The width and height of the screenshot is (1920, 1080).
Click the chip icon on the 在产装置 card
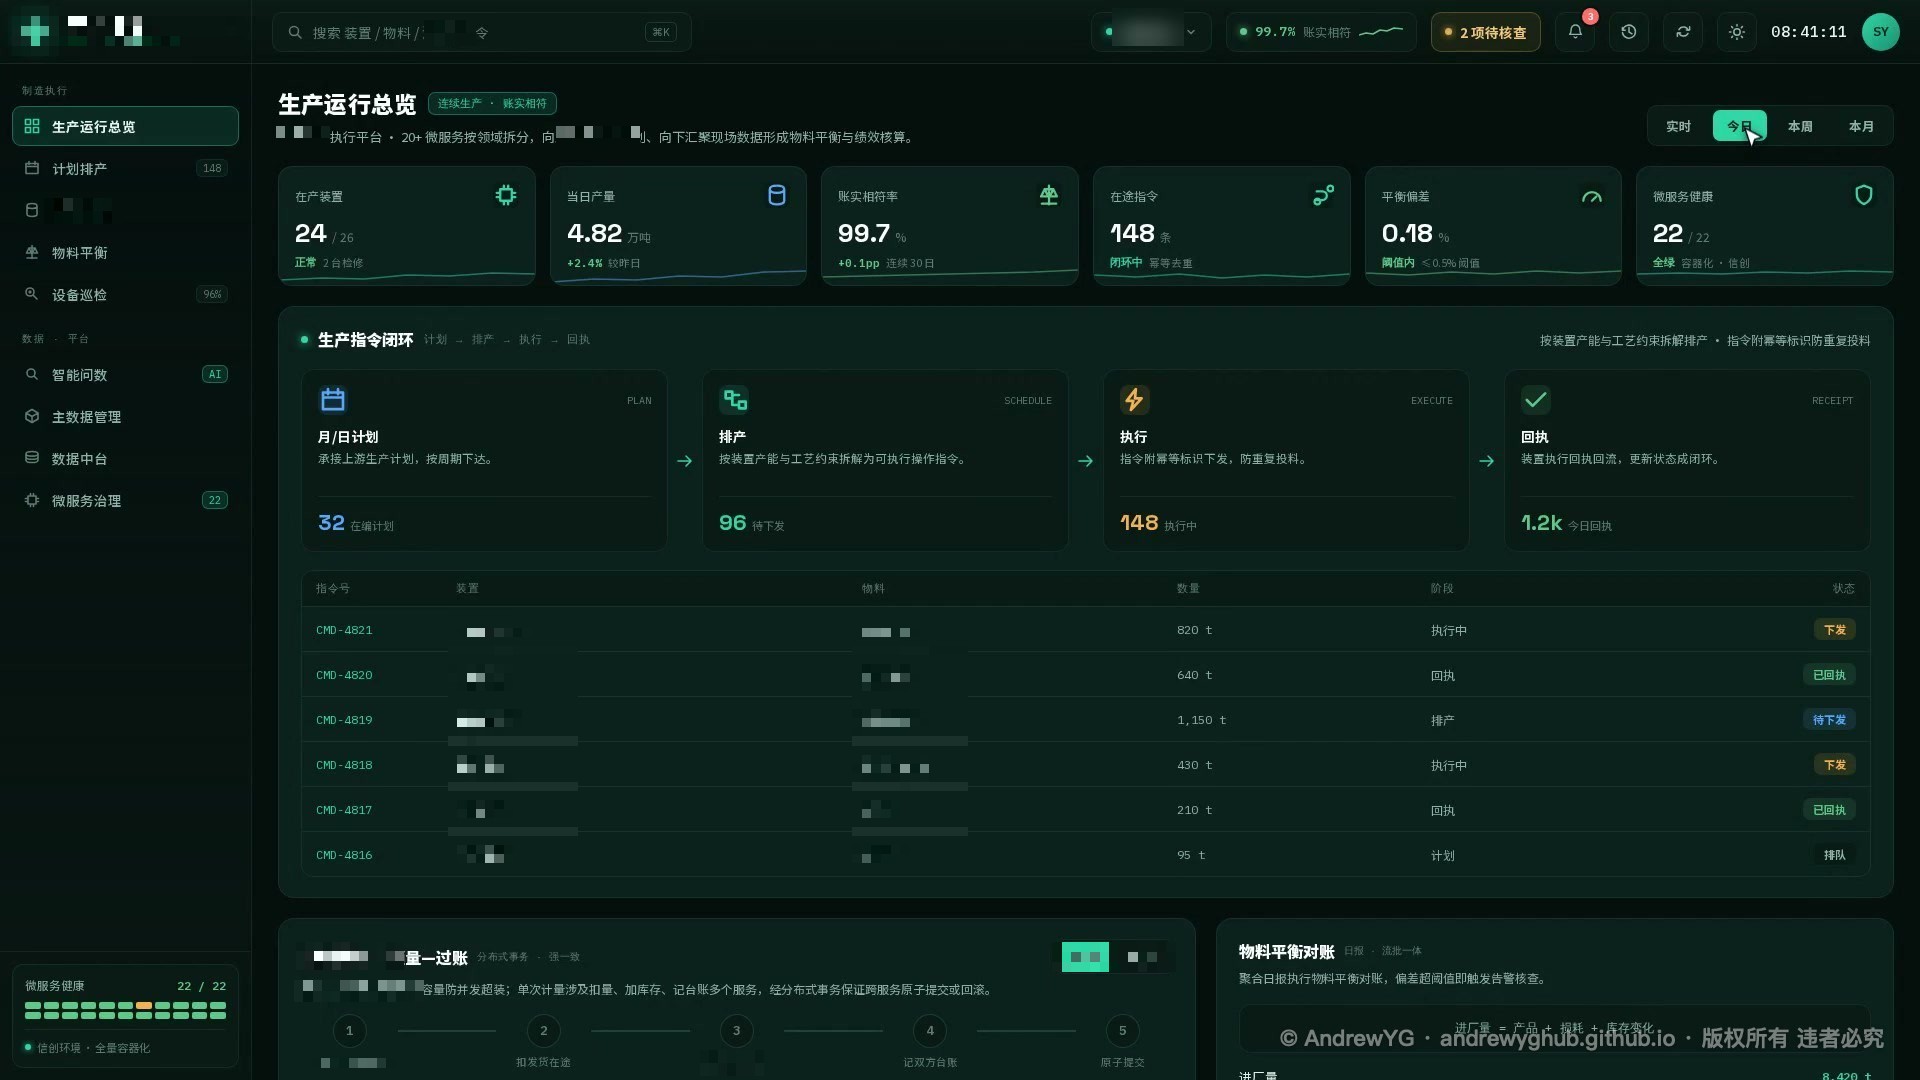click(x=506, y=195)
